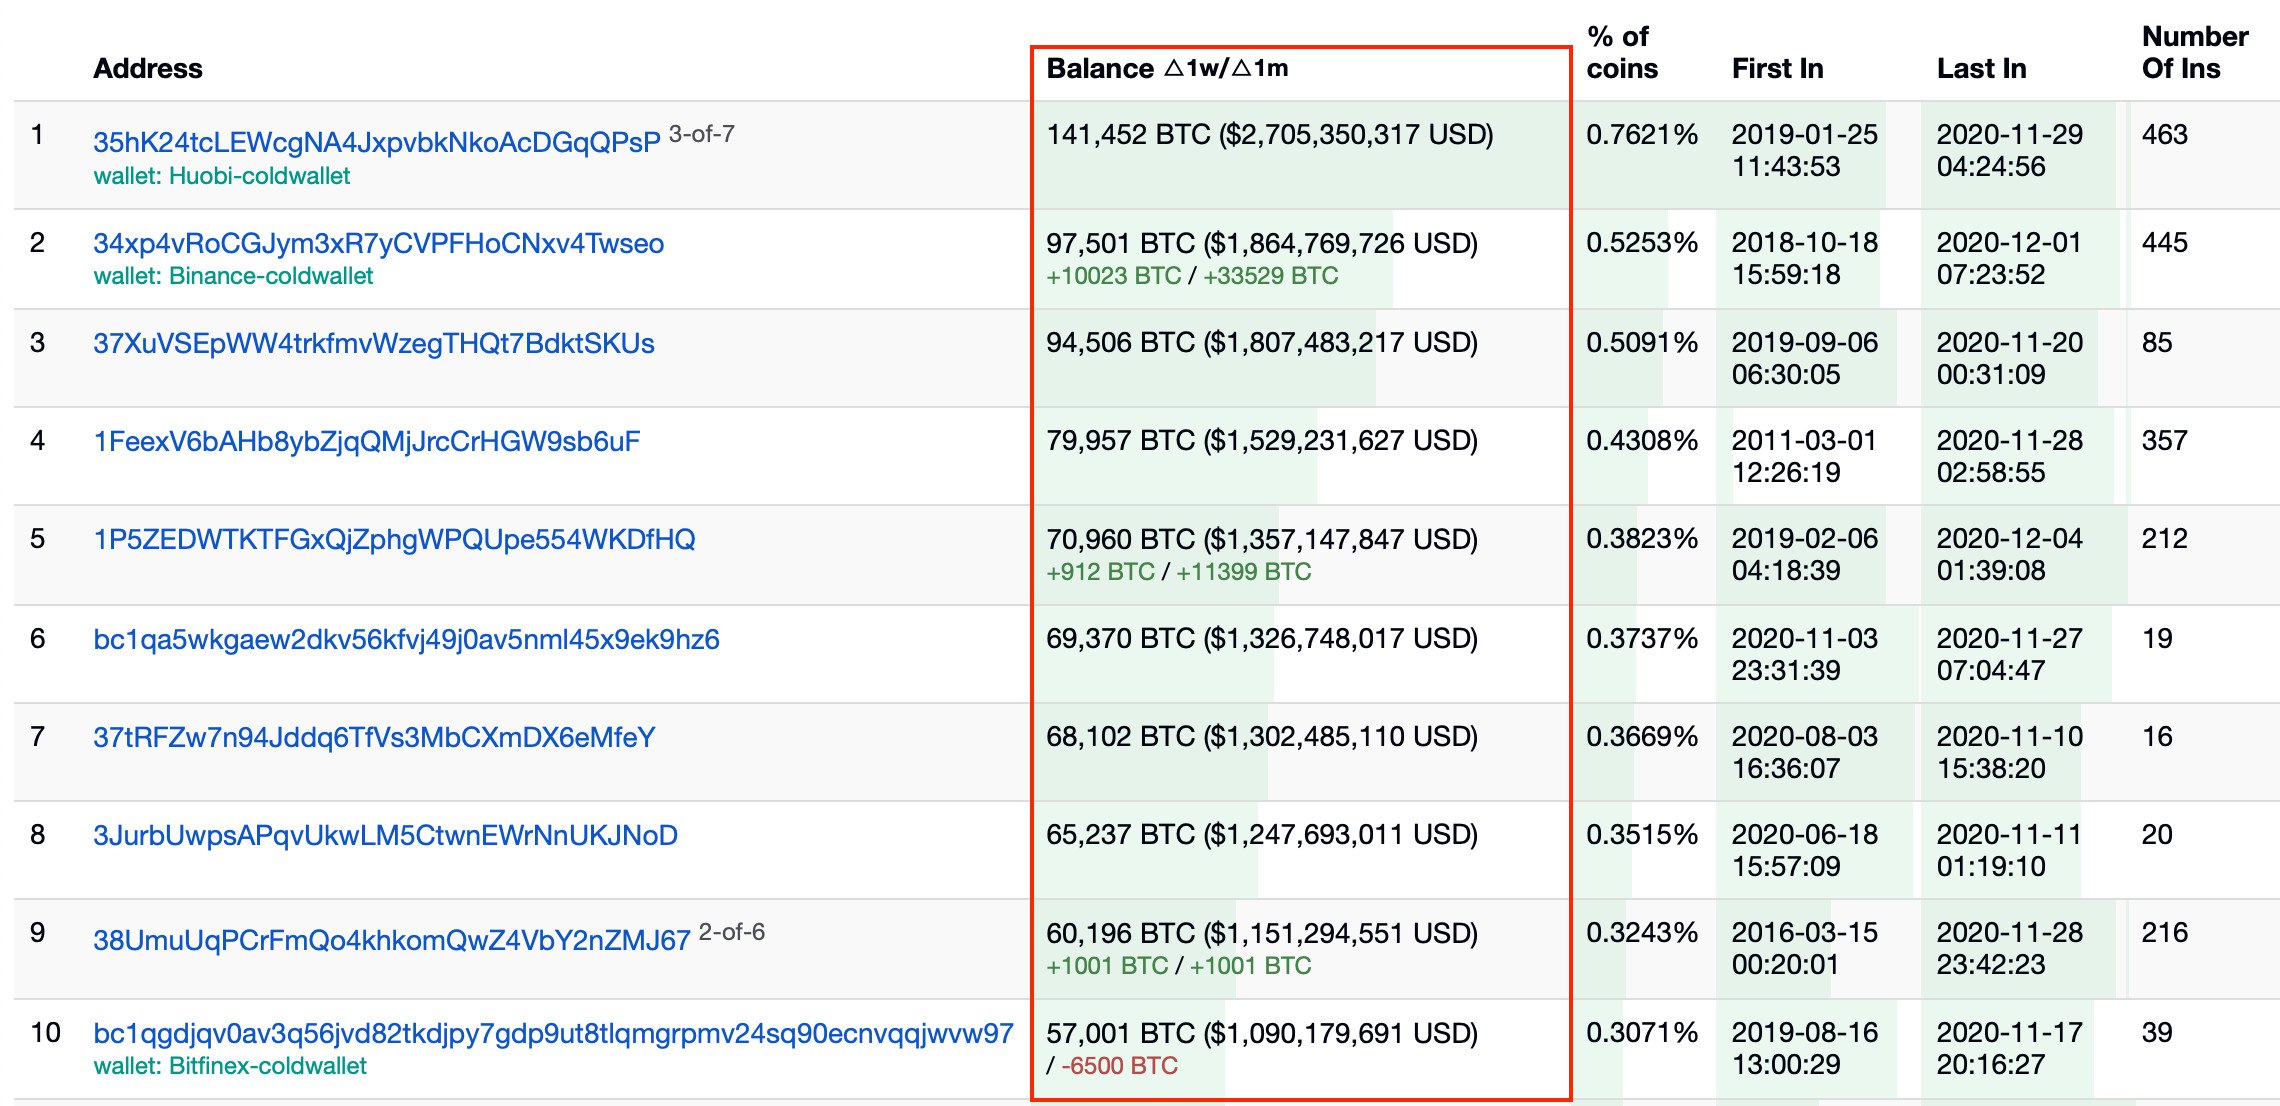Open address 37tRFZw7n94Jddq6TfVs3MbCXmDX6eMfeY
This screenshot has height=1106, width=2280.
point(374,737)
